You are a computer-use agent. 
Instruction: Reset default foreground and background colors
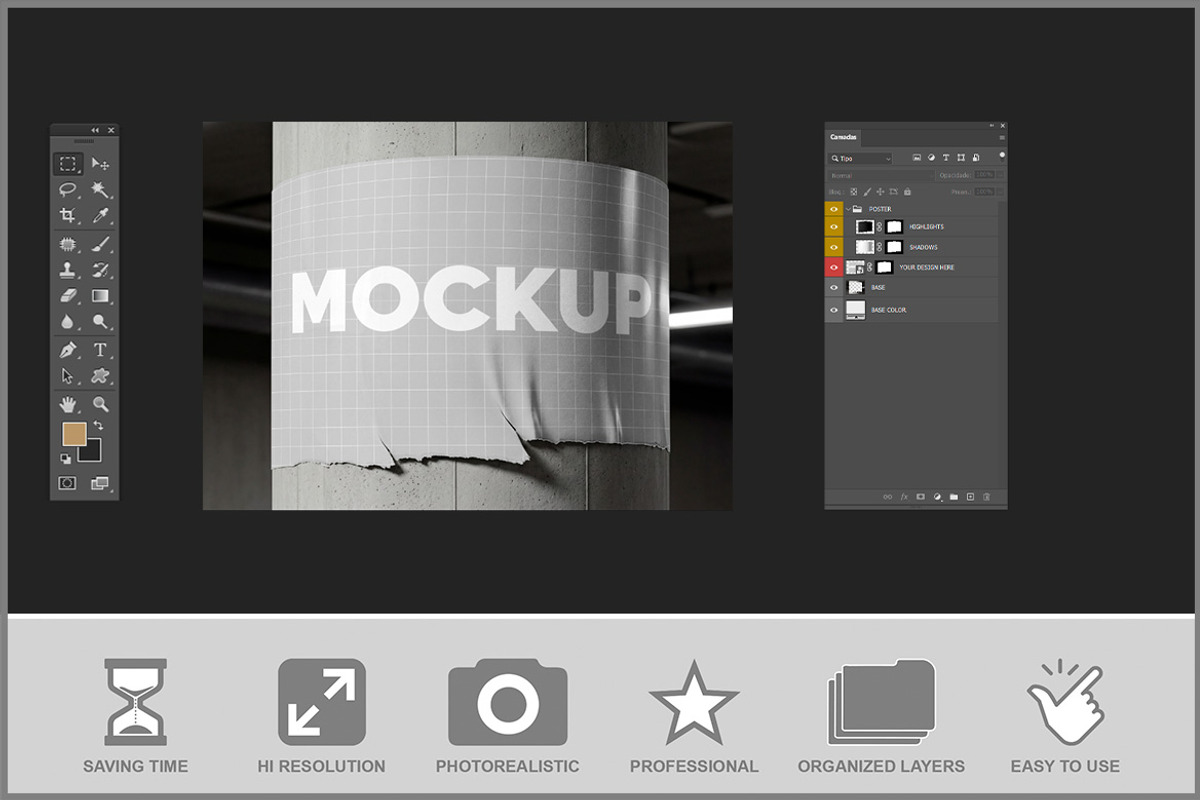pyautogui.click(x=66, y=459)
